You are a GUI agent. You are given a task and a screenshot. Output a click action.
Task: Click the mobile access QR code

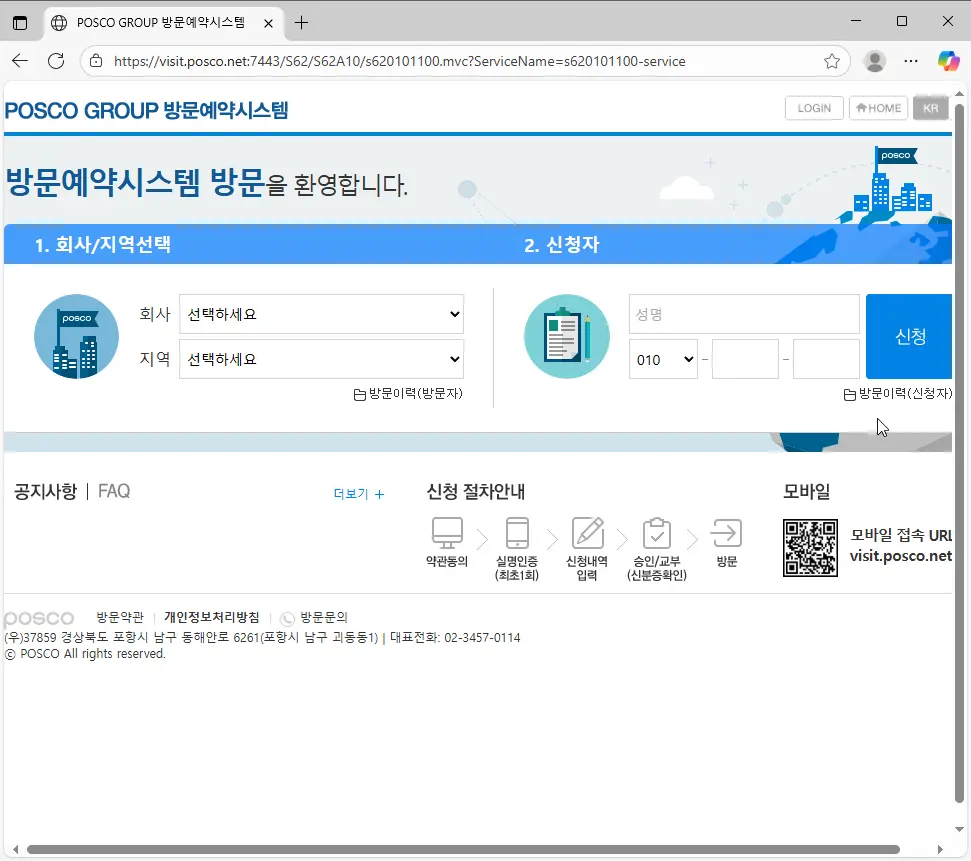810,546
